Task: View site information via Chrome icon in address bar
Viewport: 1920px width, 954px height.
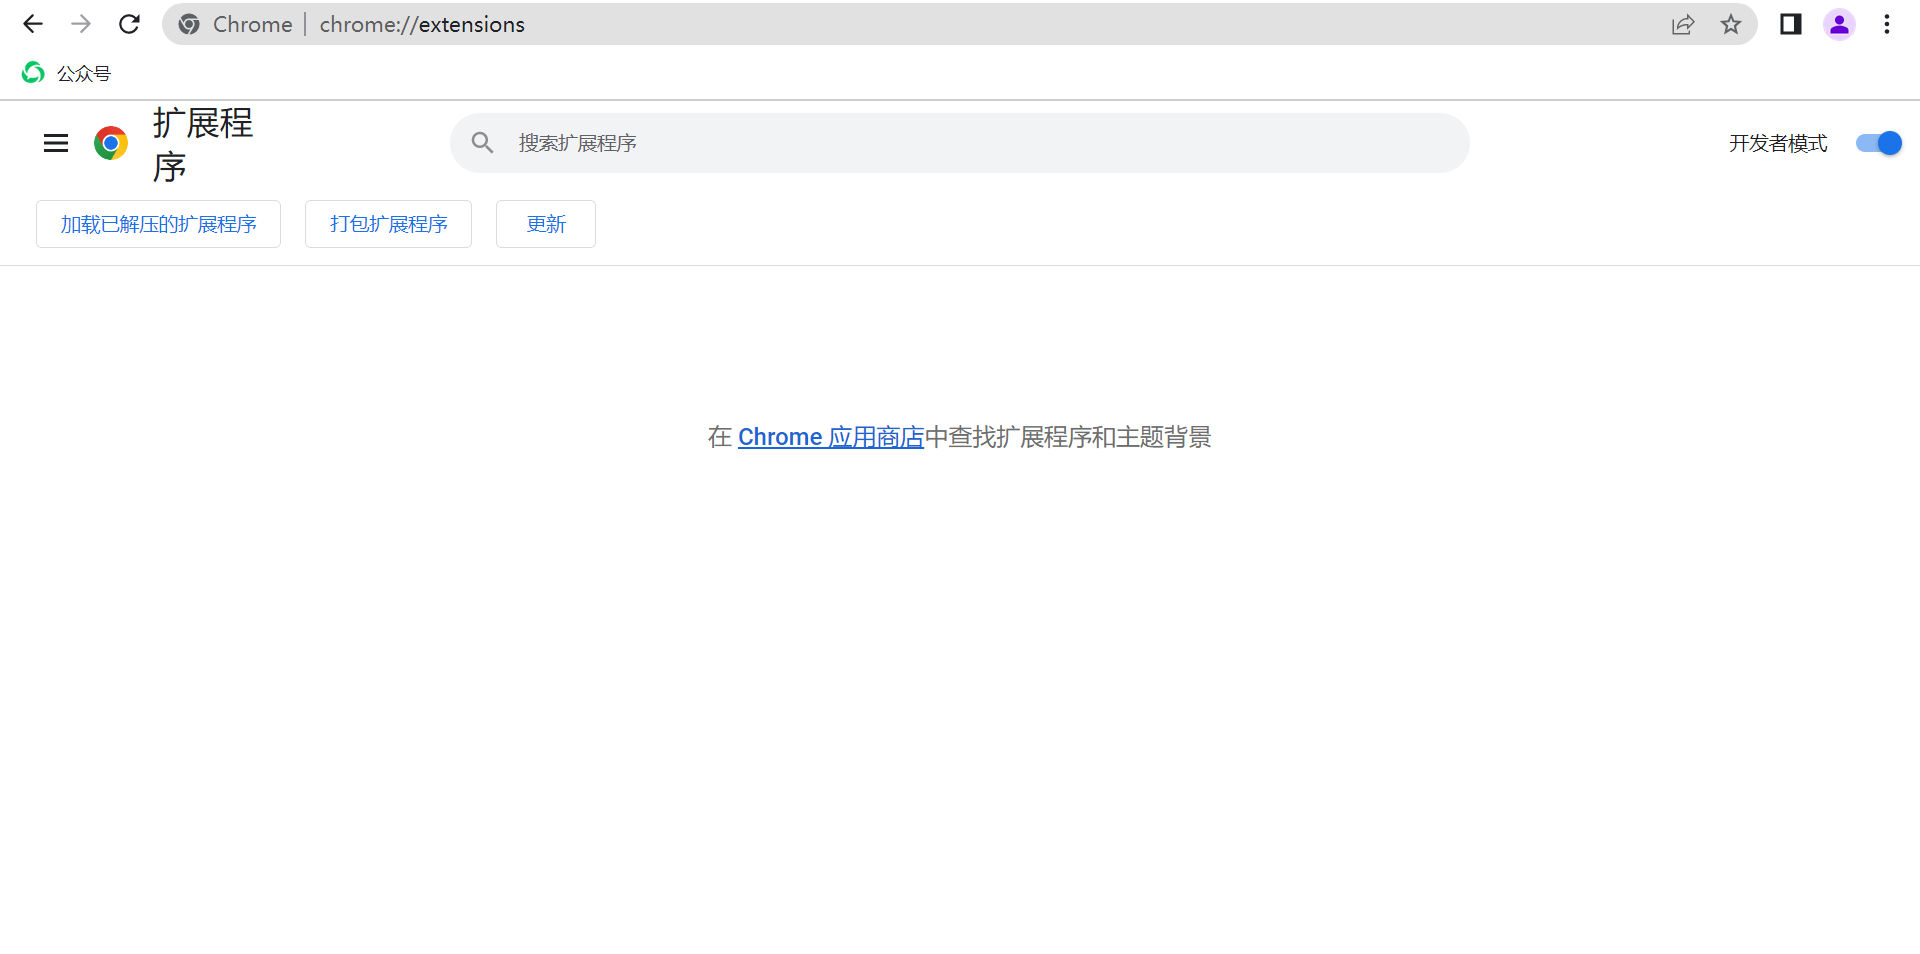Action: [x=189, y=24]
